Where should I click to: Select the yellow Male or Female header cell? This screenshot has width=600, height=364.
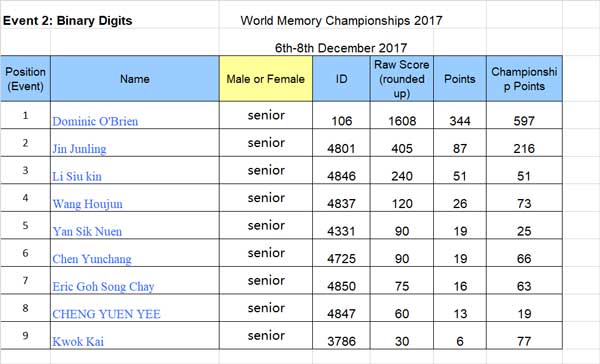(x=266, y=79)
